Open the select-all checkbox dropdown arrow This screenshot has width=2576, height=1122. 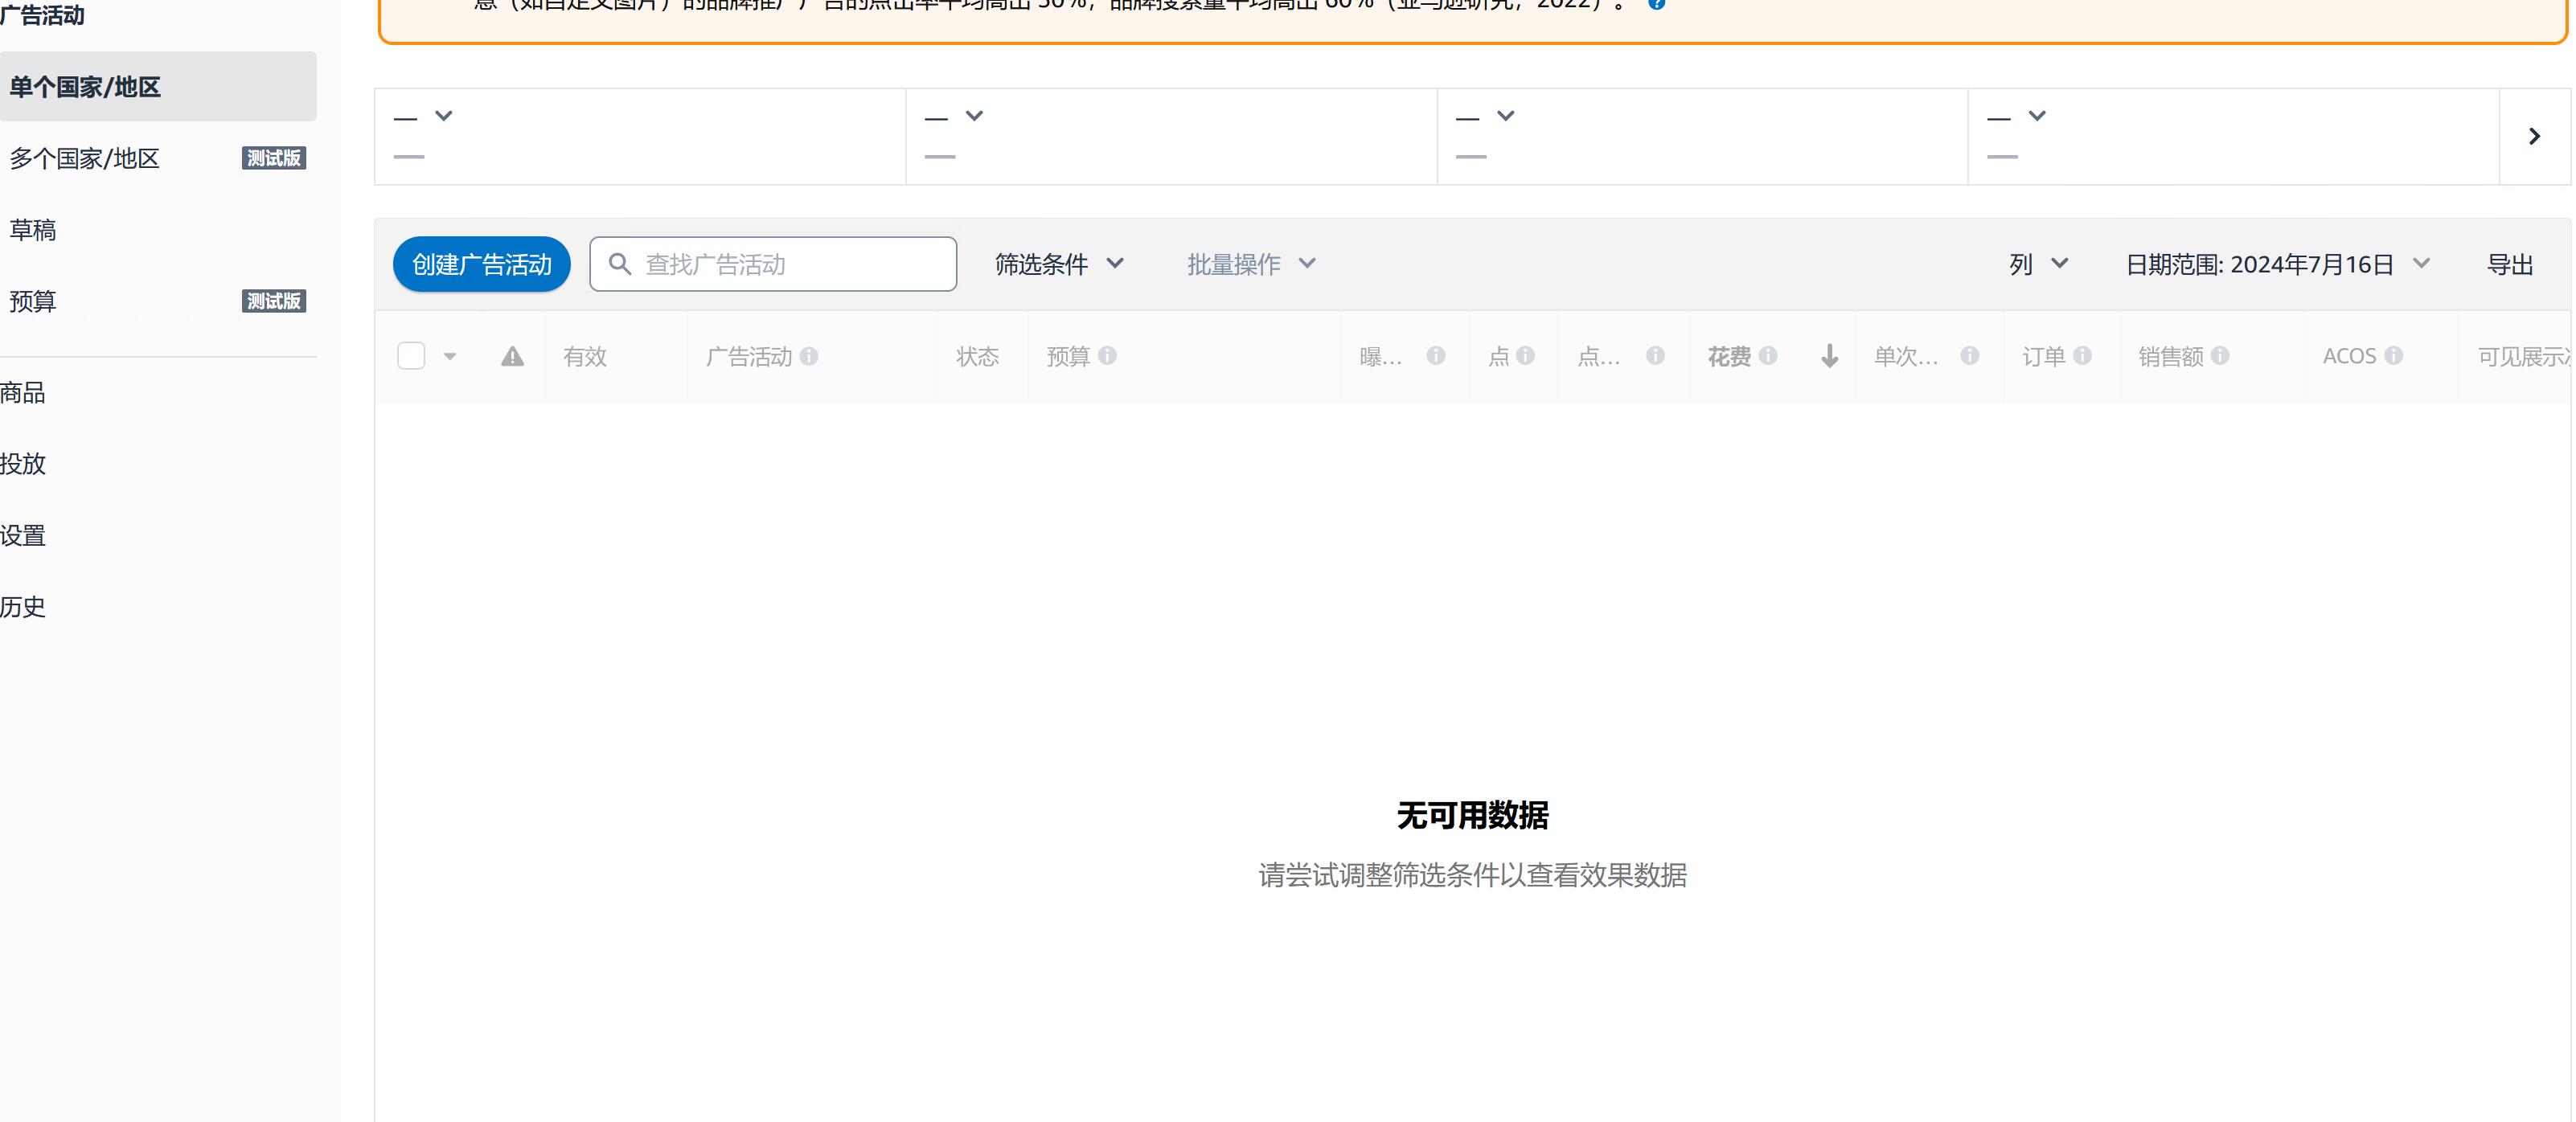pos(450,356)
